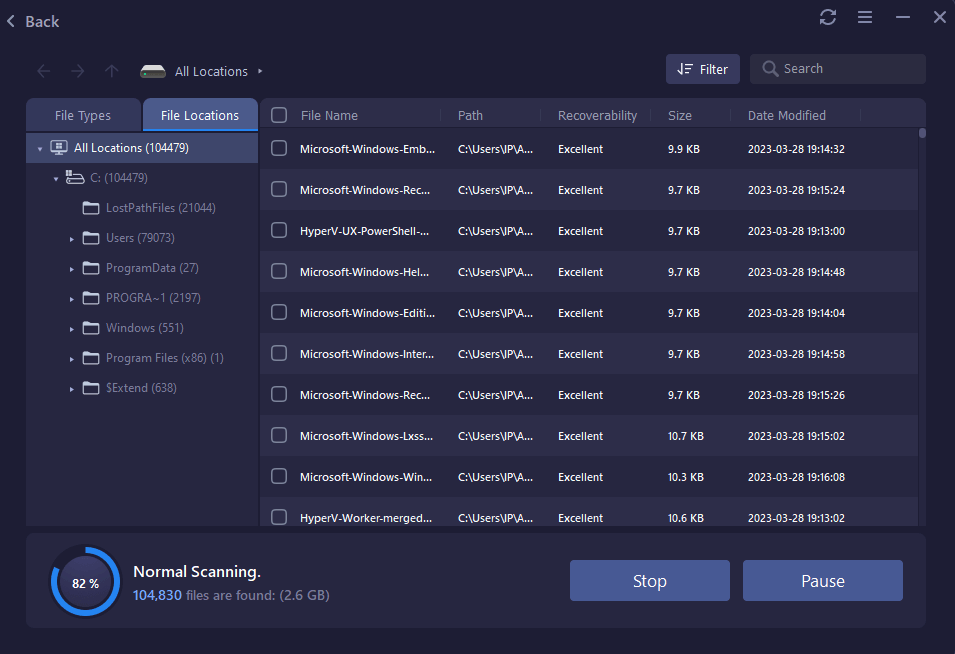Click the drive icon beside All Locations
955x654 pixels.
153,71
